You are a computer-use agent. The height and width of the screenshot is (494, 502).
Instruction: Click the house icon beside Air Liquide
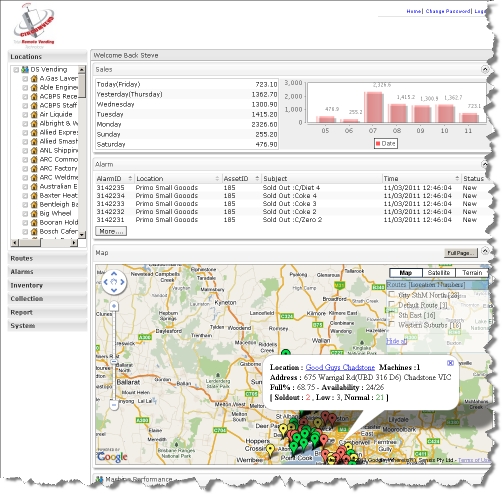click(34, 115)
